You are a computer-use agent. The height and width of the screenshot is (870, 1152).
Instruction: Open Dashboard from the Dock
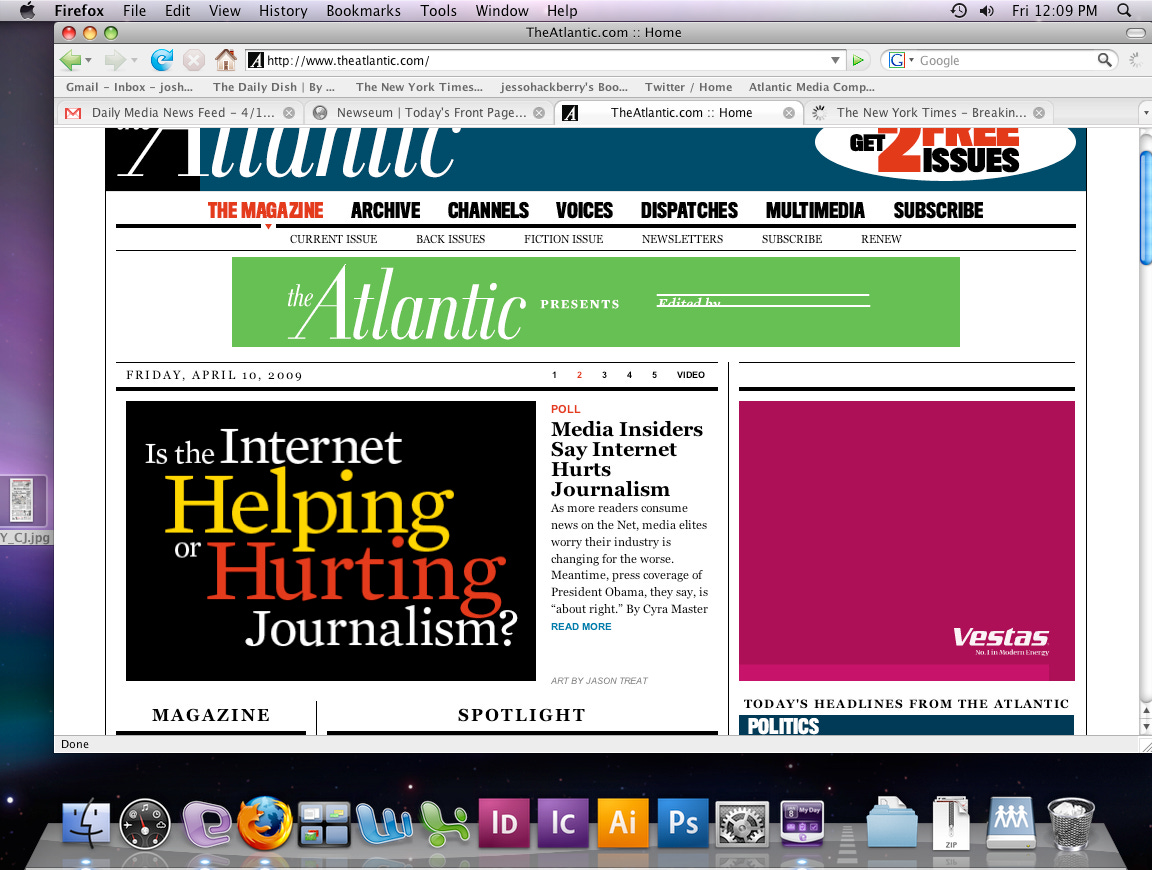[145, 824]
